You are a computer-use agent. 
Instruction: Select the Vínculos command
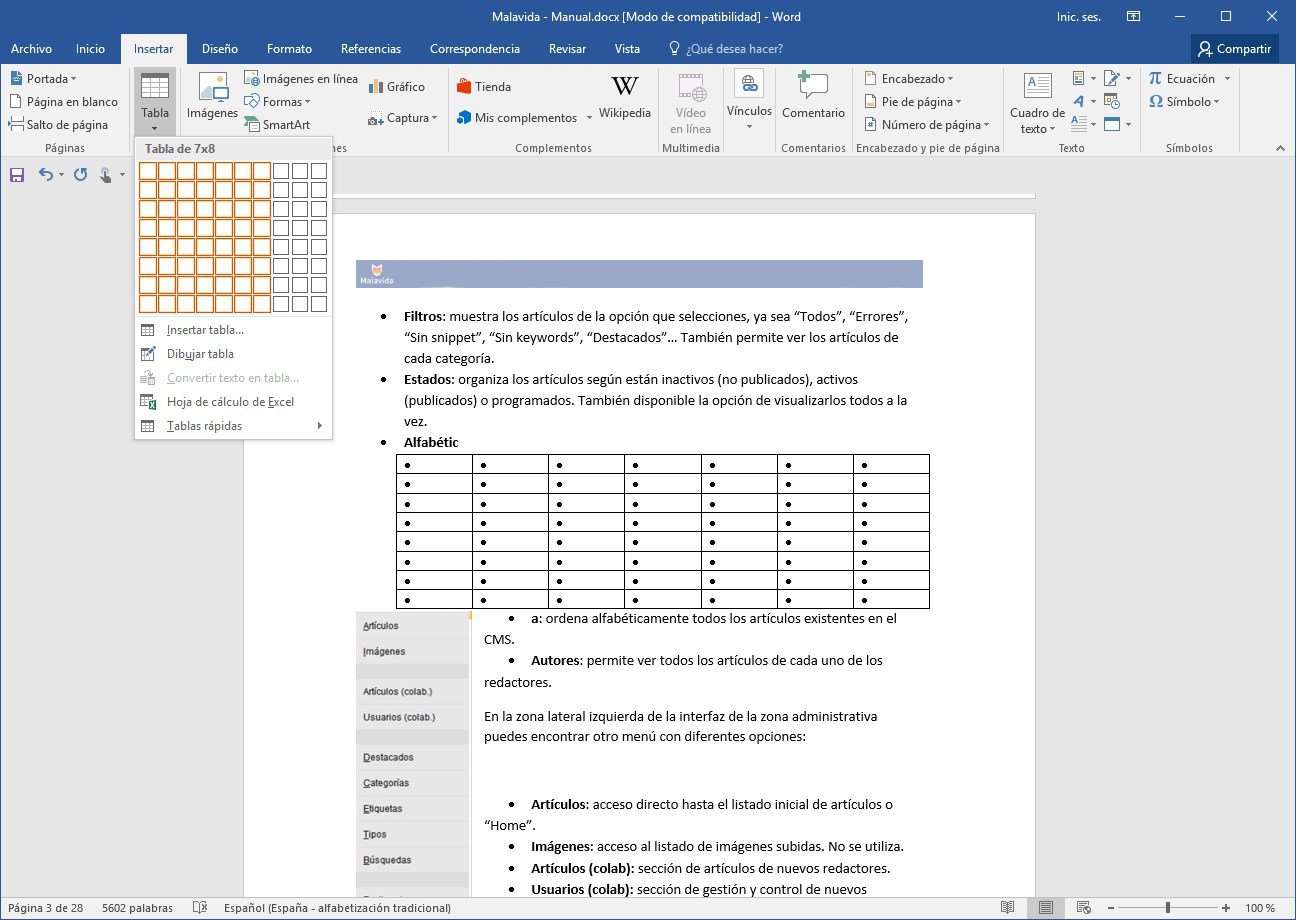coord(748,100)
